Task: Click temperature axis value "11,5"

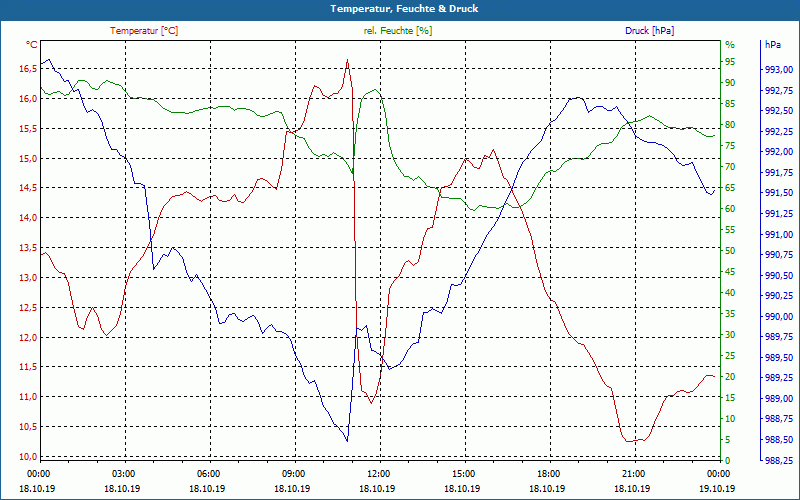Action: tap(29, 367)
